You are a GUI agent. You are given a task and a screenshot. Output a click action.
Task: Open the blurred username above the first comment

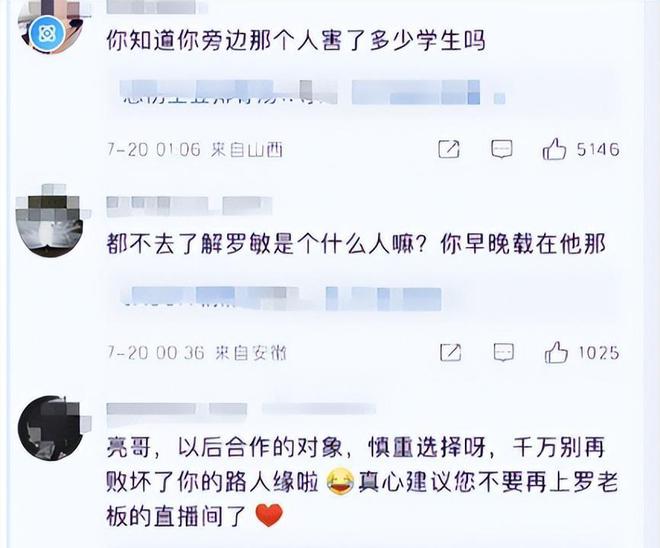[157, 7]
